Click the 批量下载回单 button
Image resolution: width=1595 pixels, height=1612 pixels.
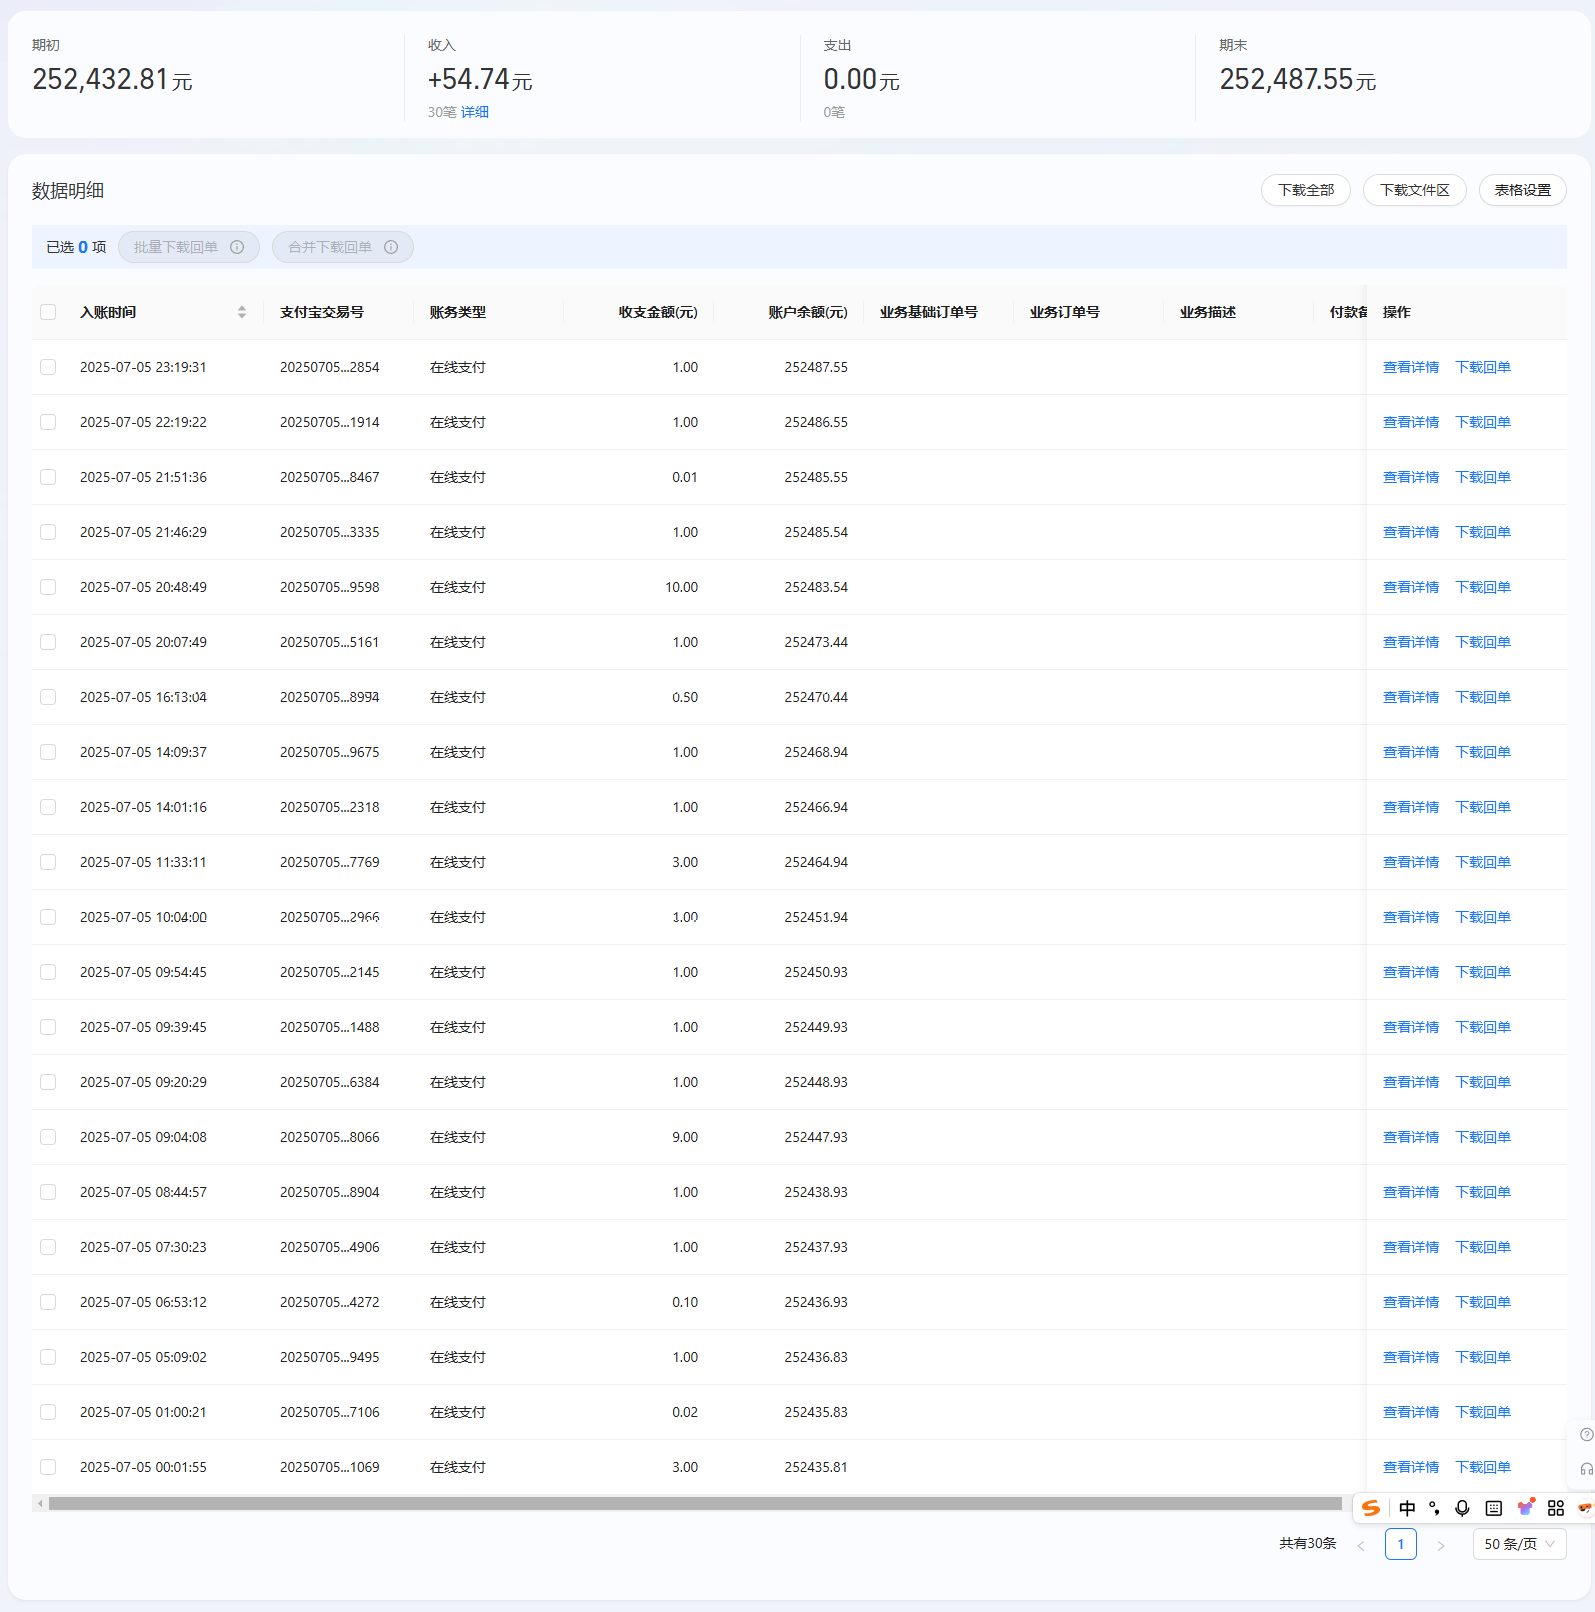click(189, 247)
